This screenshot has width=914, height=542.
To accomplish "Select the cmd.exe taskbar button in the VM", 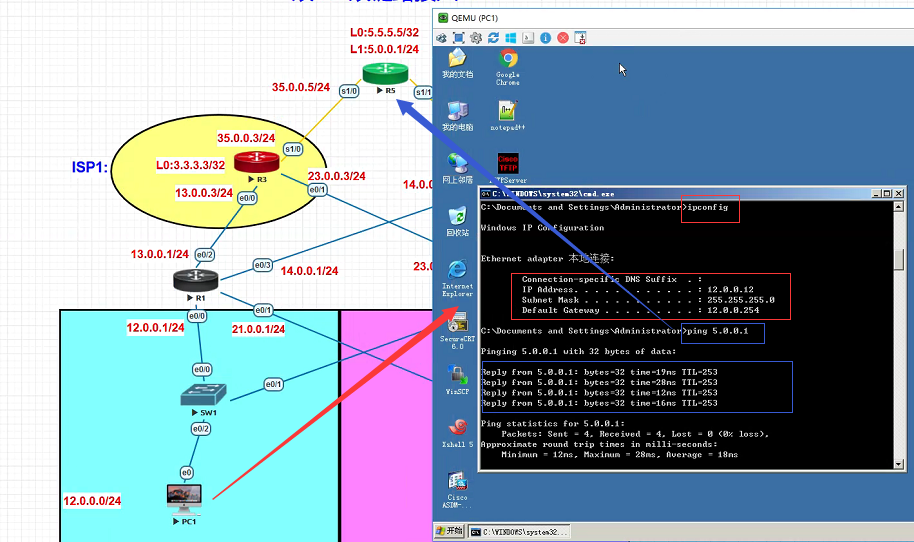I will tap(519, 532).
